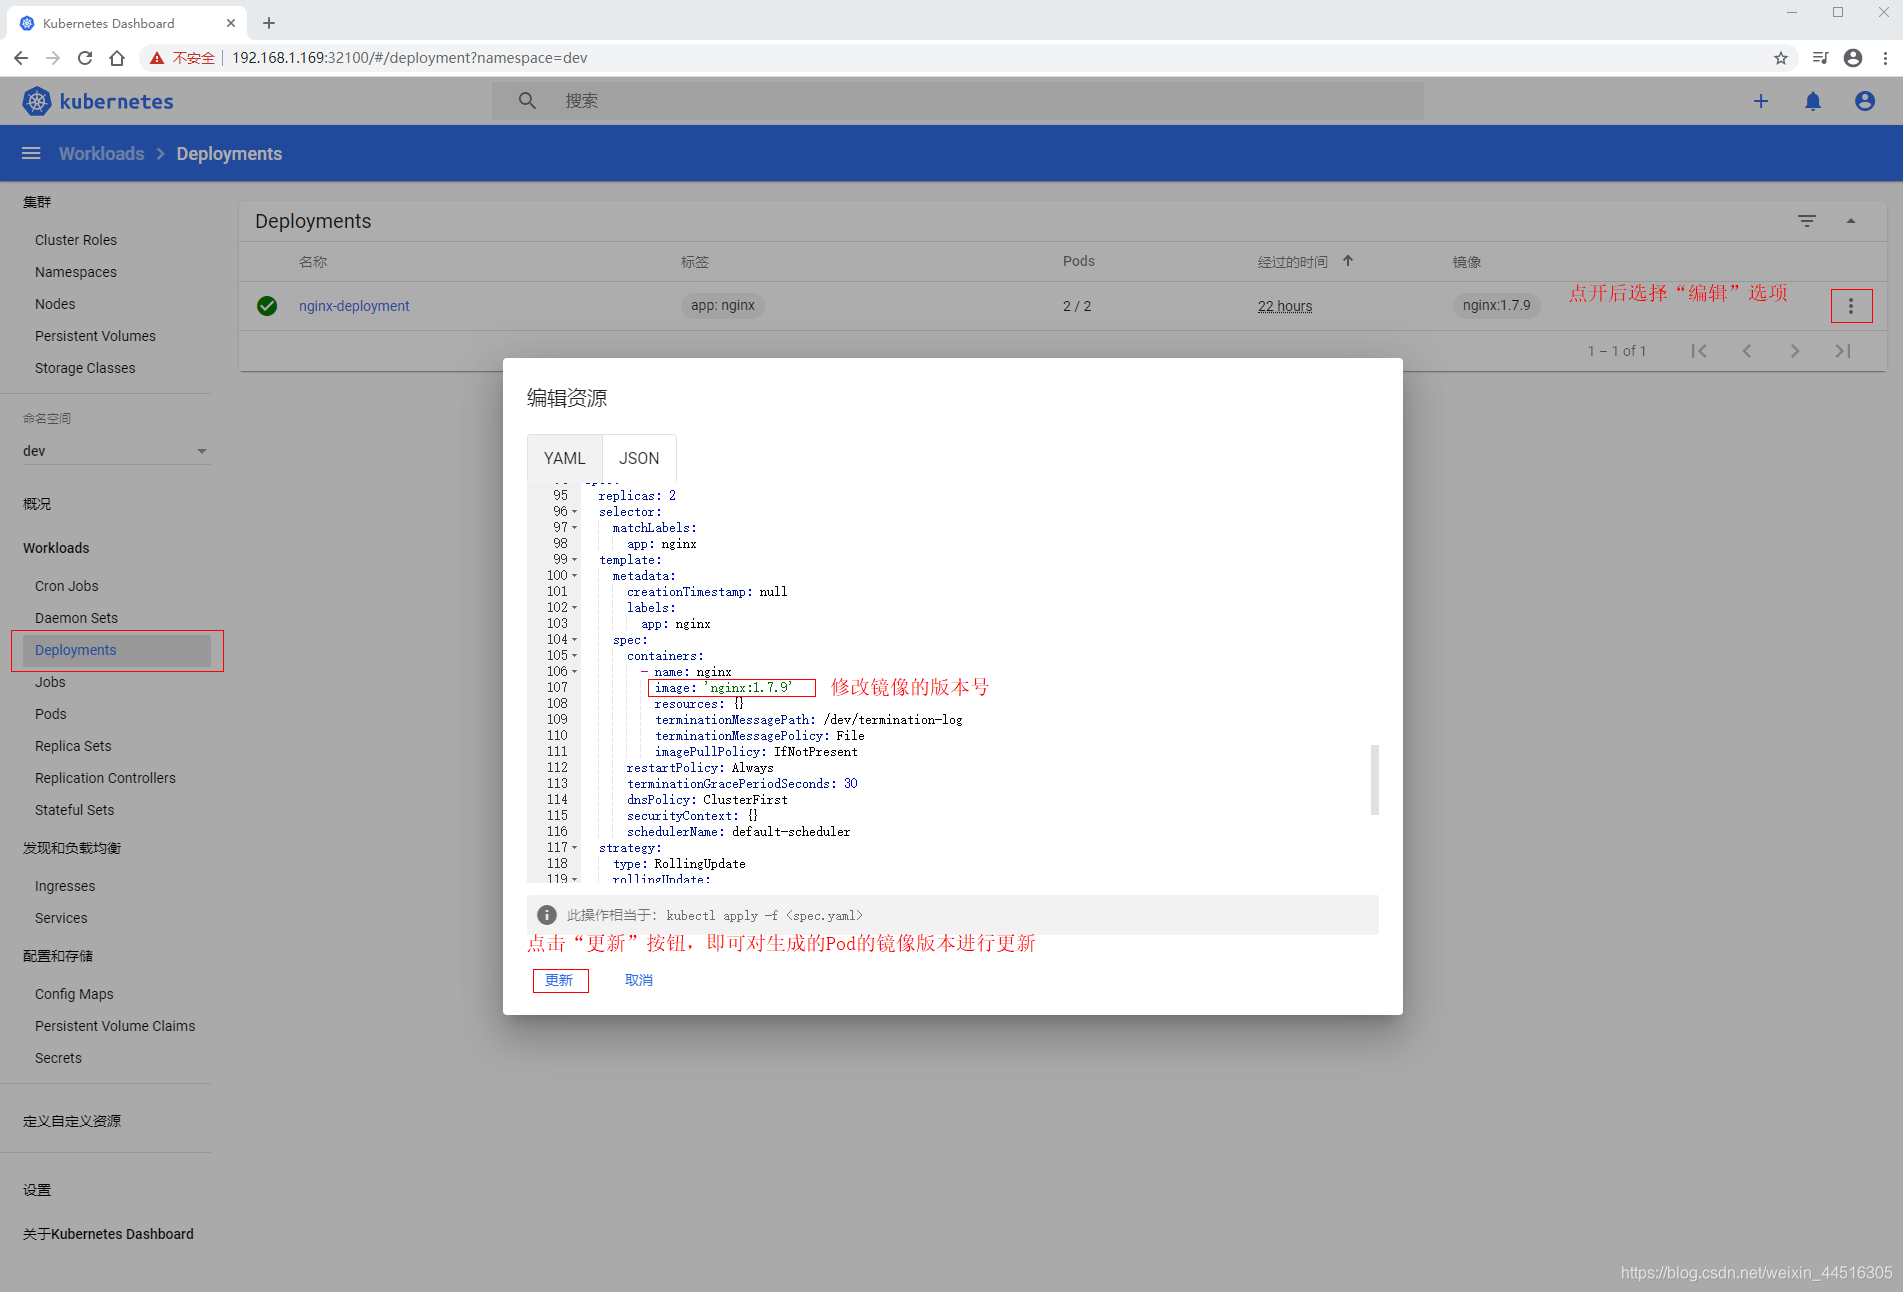Click the green status check for nginx-deployment
Viewport: 1903px width, 1292px height.
(x=267, y=306)
